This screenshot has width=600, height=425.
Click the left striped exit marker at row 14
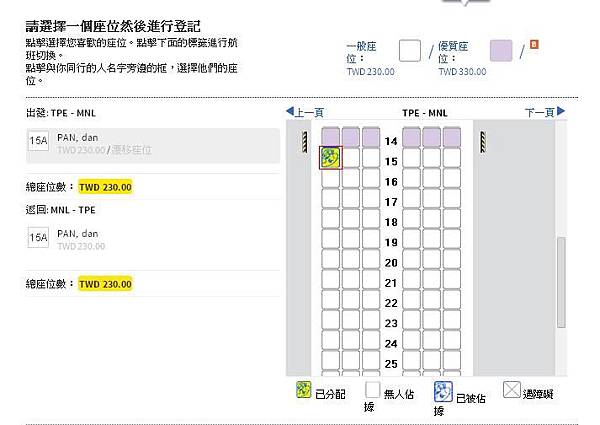pyautogui.click(x=305, y=142)
